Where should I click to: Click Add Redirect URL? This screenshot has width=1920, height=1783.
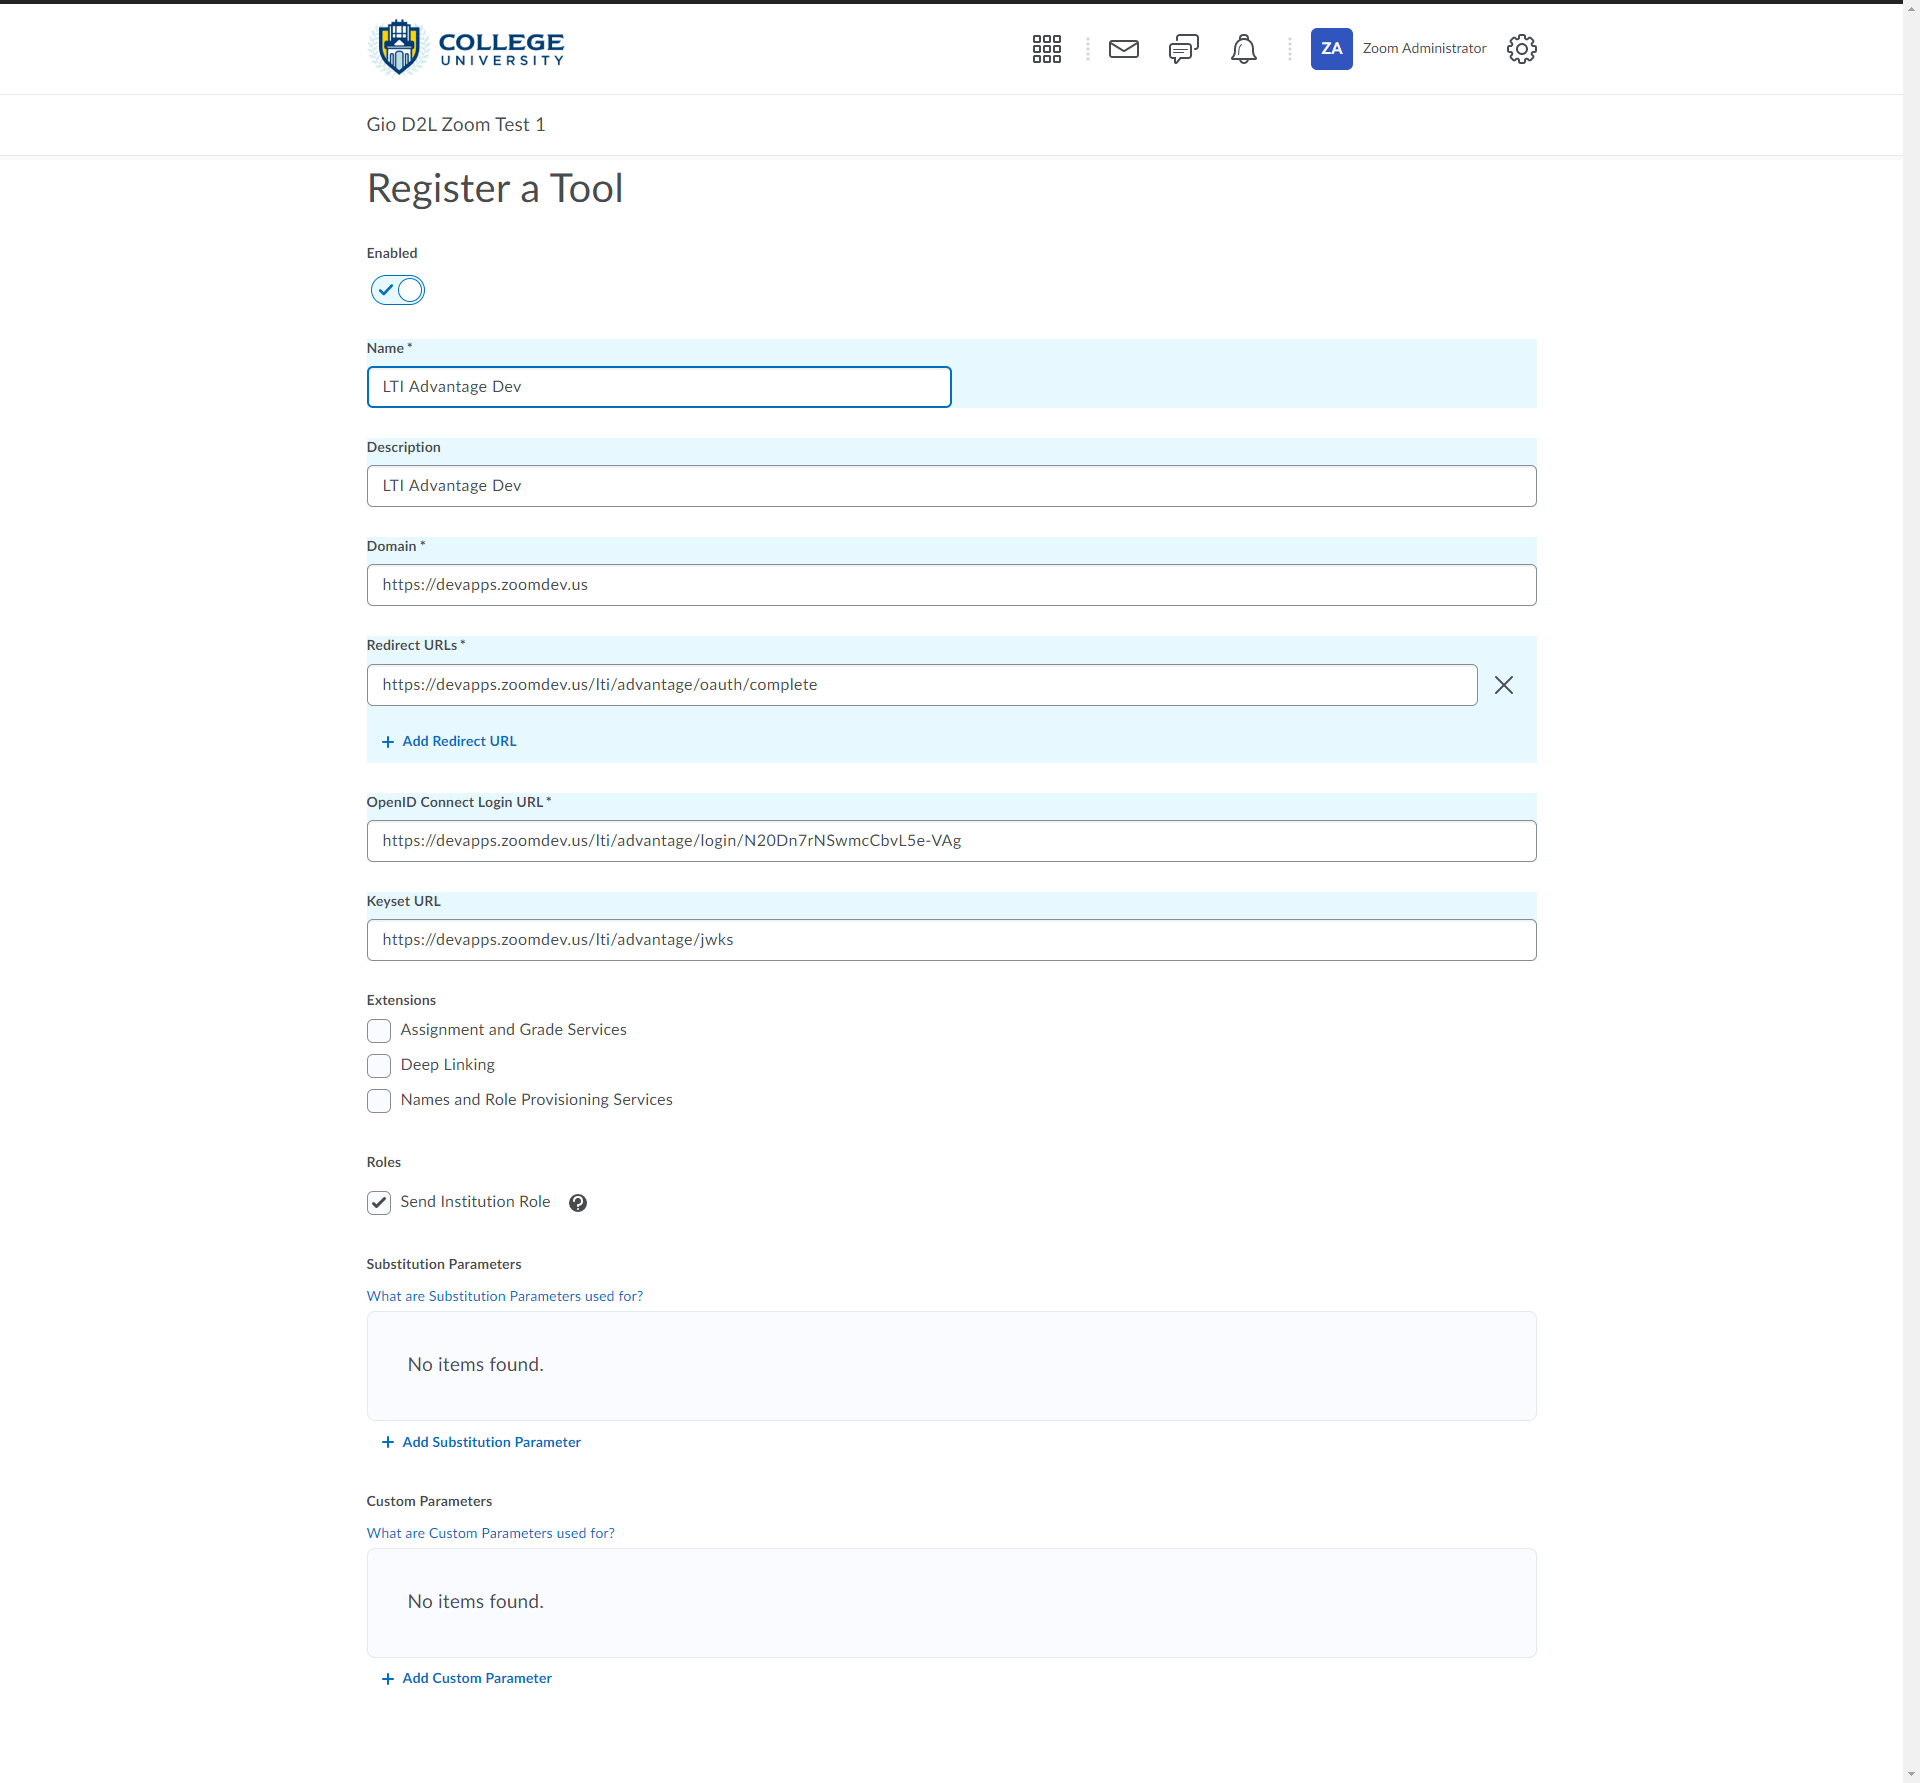459,742
